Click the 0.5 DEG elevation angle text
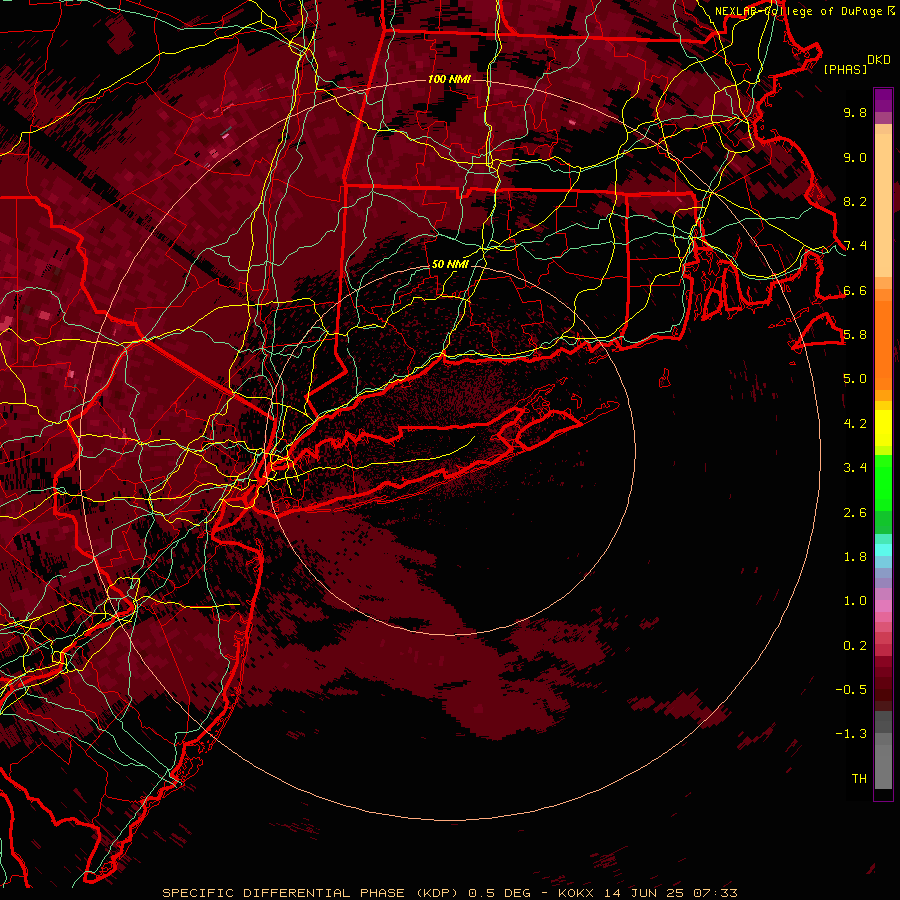Viewport: 900px width, 900px height. click(500, 893)
